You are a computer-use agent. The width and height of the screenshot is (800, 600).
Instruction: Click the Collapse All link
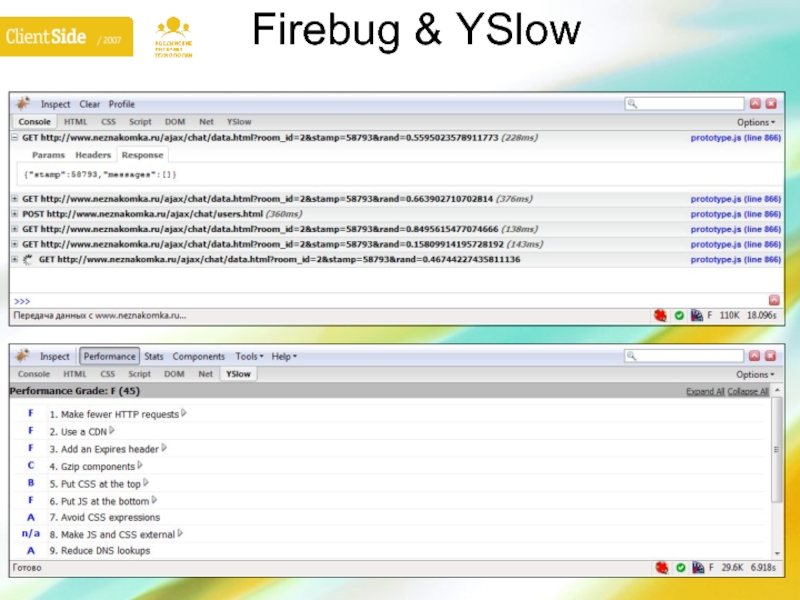(748, 391)
